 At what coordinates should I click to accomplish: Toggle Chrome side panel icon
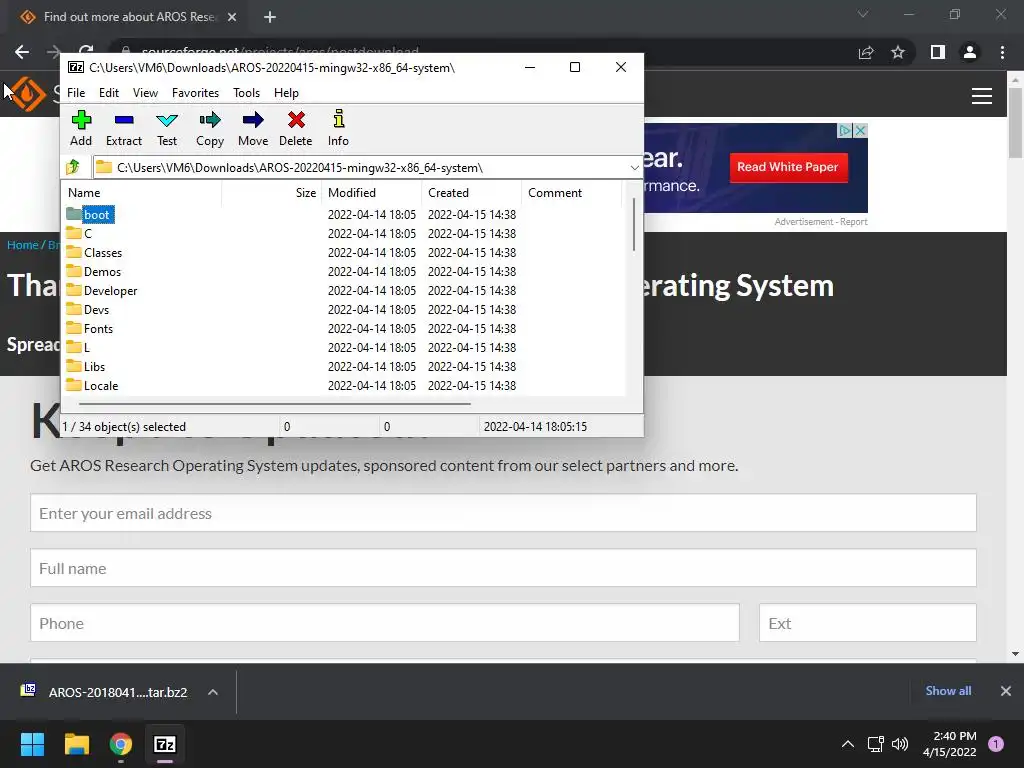point(938,52)
